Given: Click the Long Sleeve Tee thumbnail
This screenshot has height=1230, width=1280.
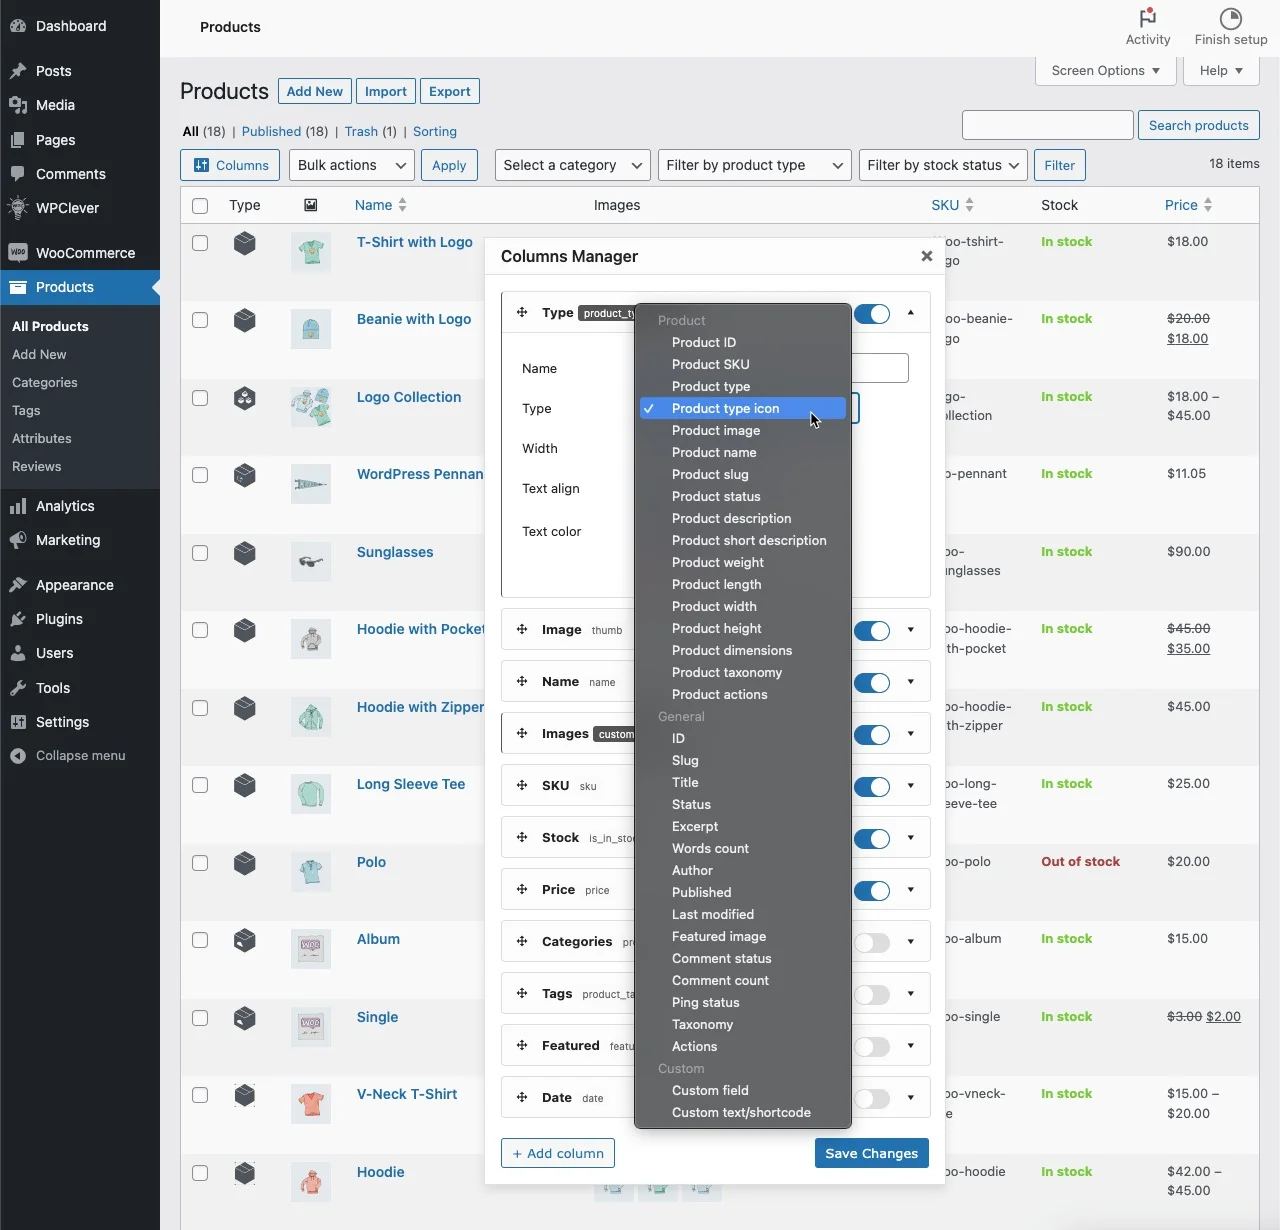Looking at the screenshot, I should tap(311, 794).
